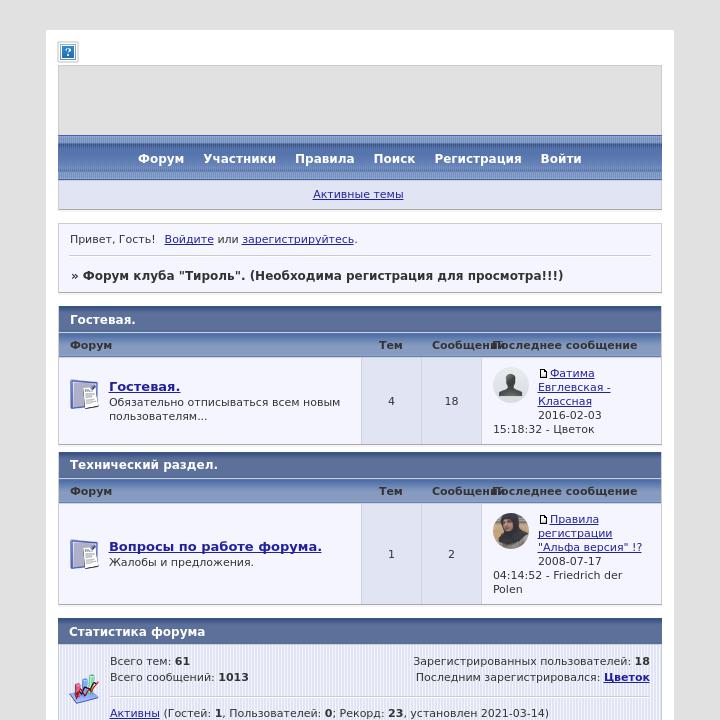Screen dimensions: 720x720
Task: Click Обязательно отписываться всем новым description
Action: [225, 409]
